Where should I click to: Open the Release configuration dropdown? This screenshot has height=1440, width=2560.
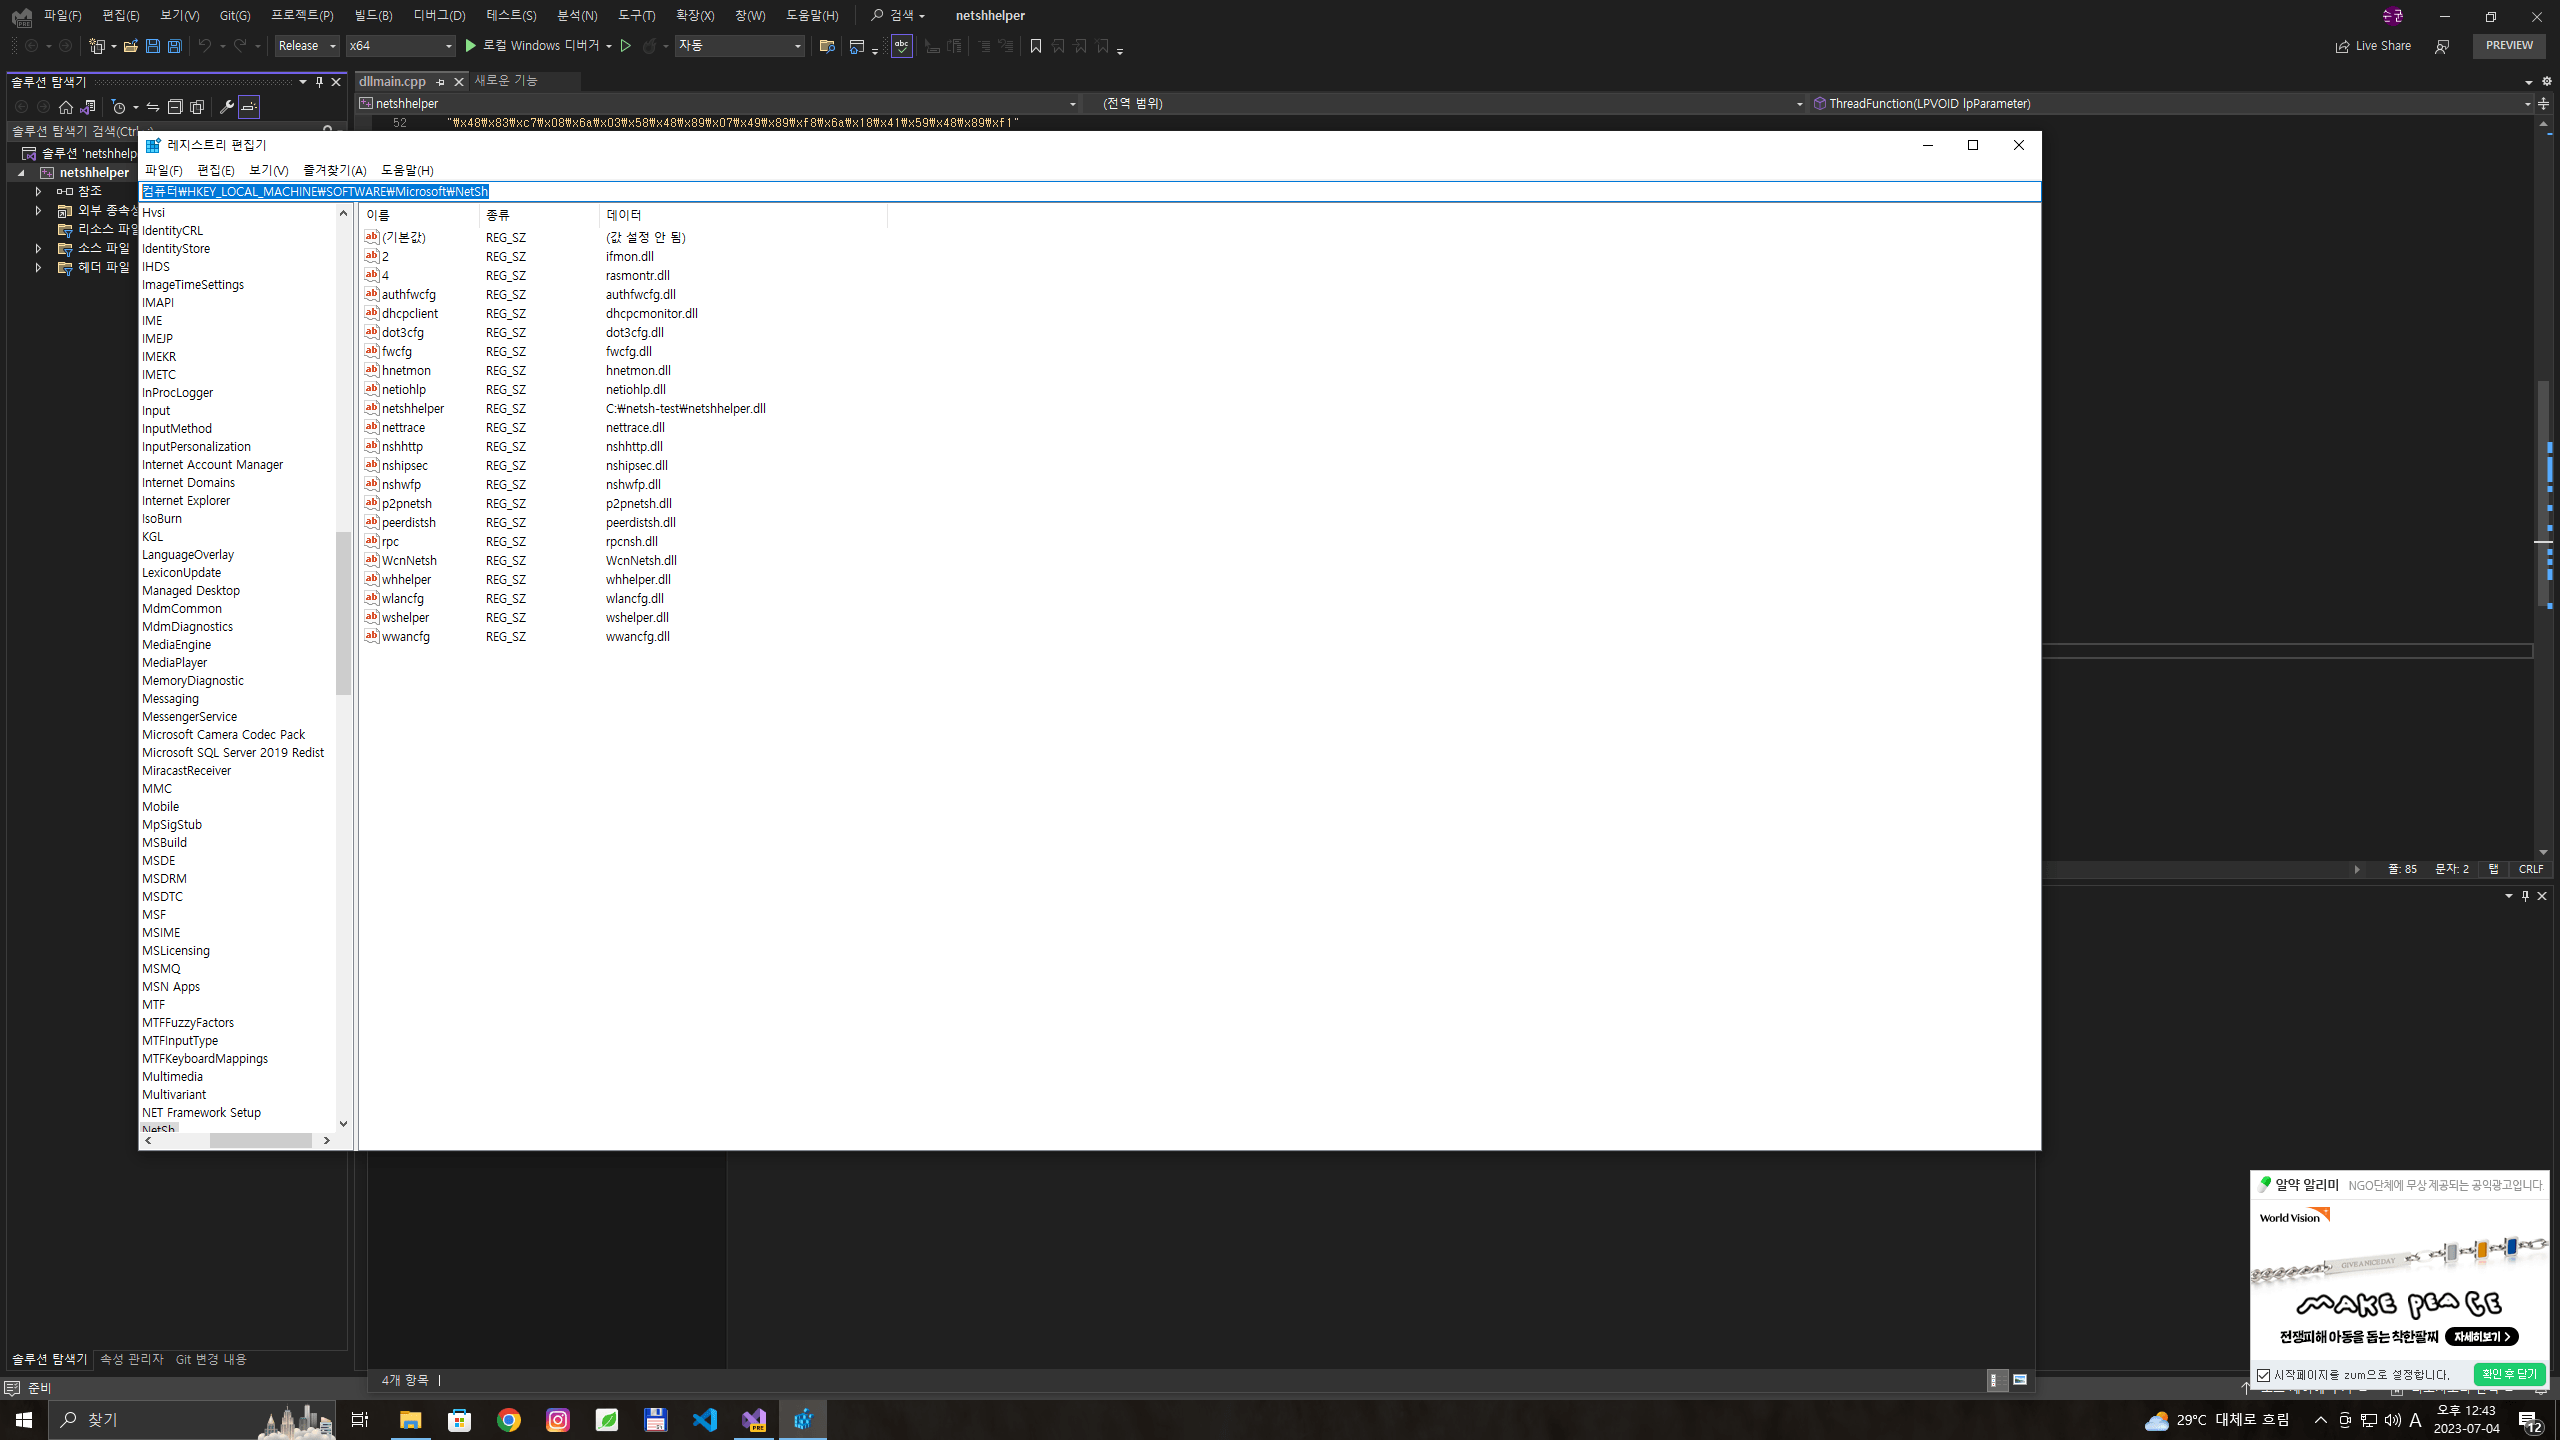tap(307, 46)
